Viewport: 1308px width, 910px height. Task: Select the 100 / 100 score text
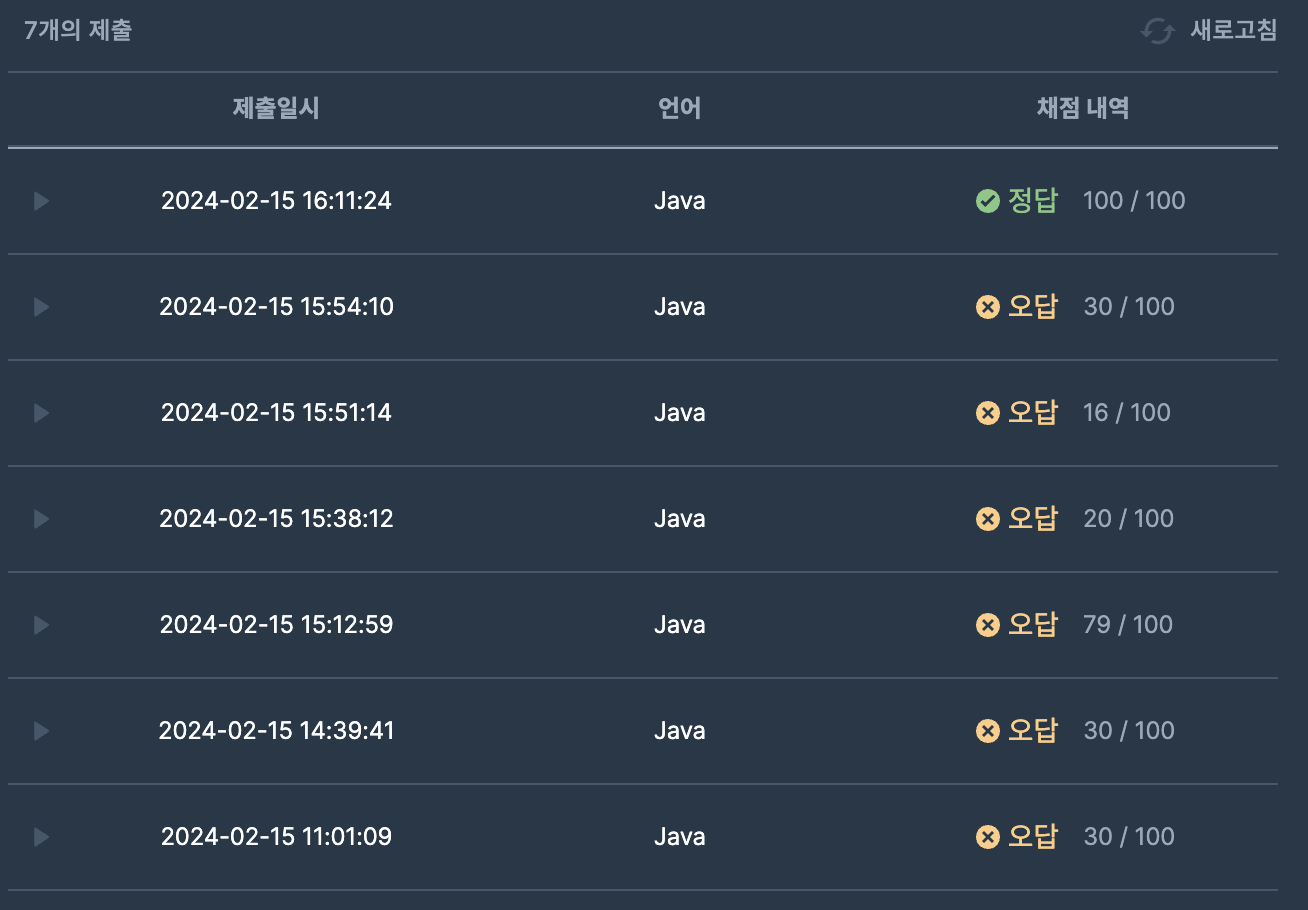point(1134,201)
